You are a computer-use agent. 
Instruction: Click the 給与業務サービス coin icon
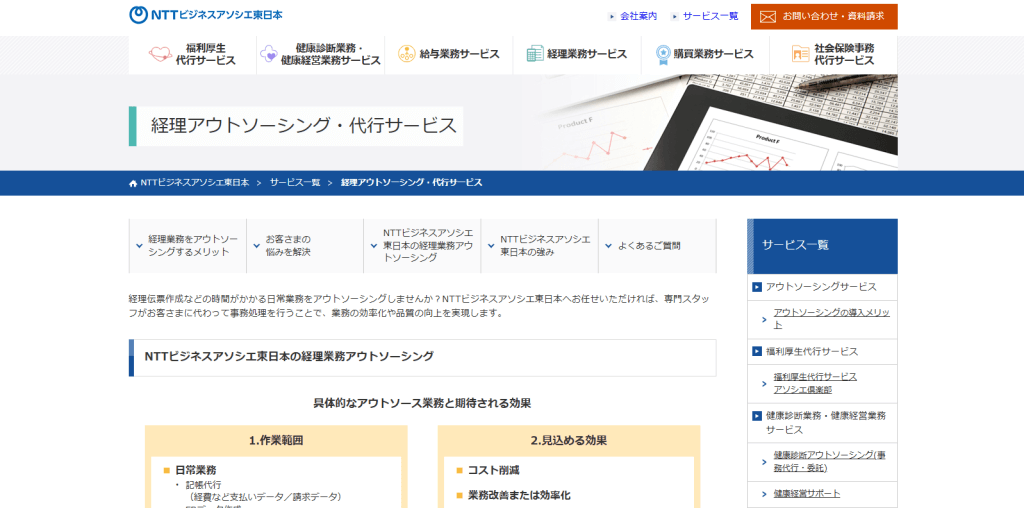406,54
